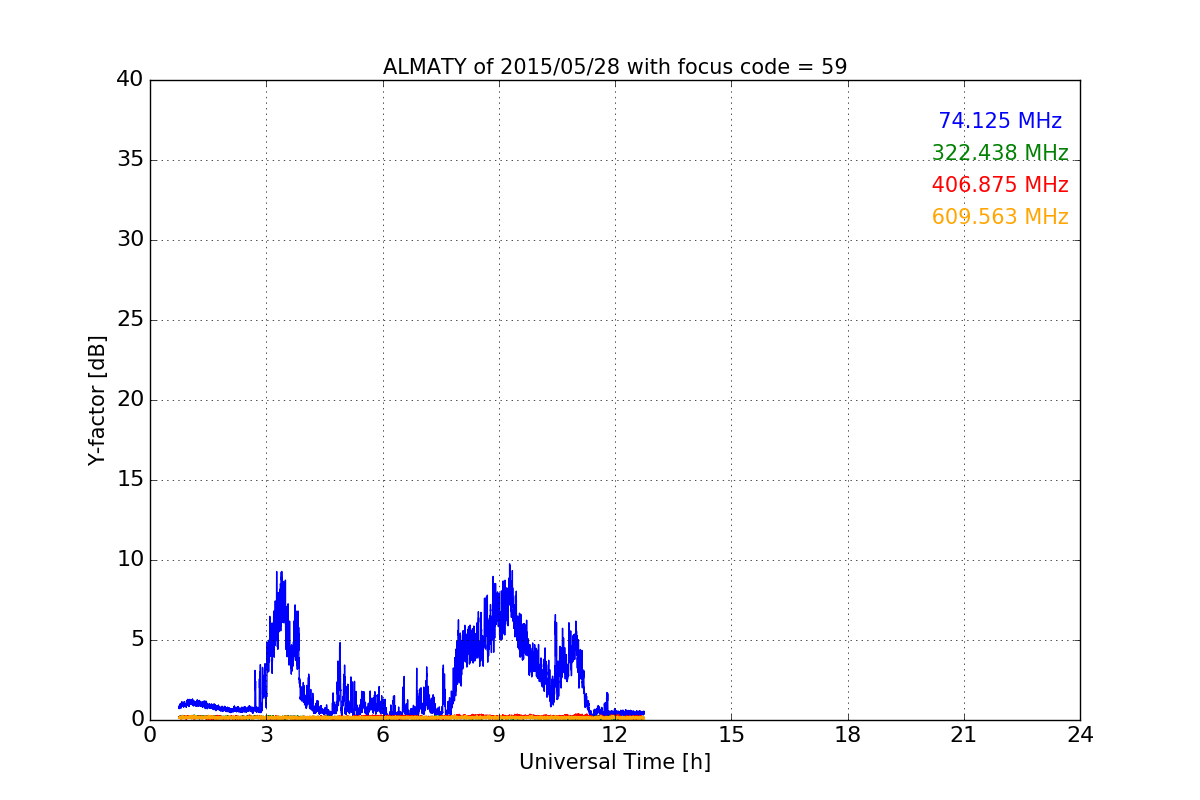Click y-axis tick label 40
The height and width of the screenshot is (800, 1200).
(x=130, y=80)
